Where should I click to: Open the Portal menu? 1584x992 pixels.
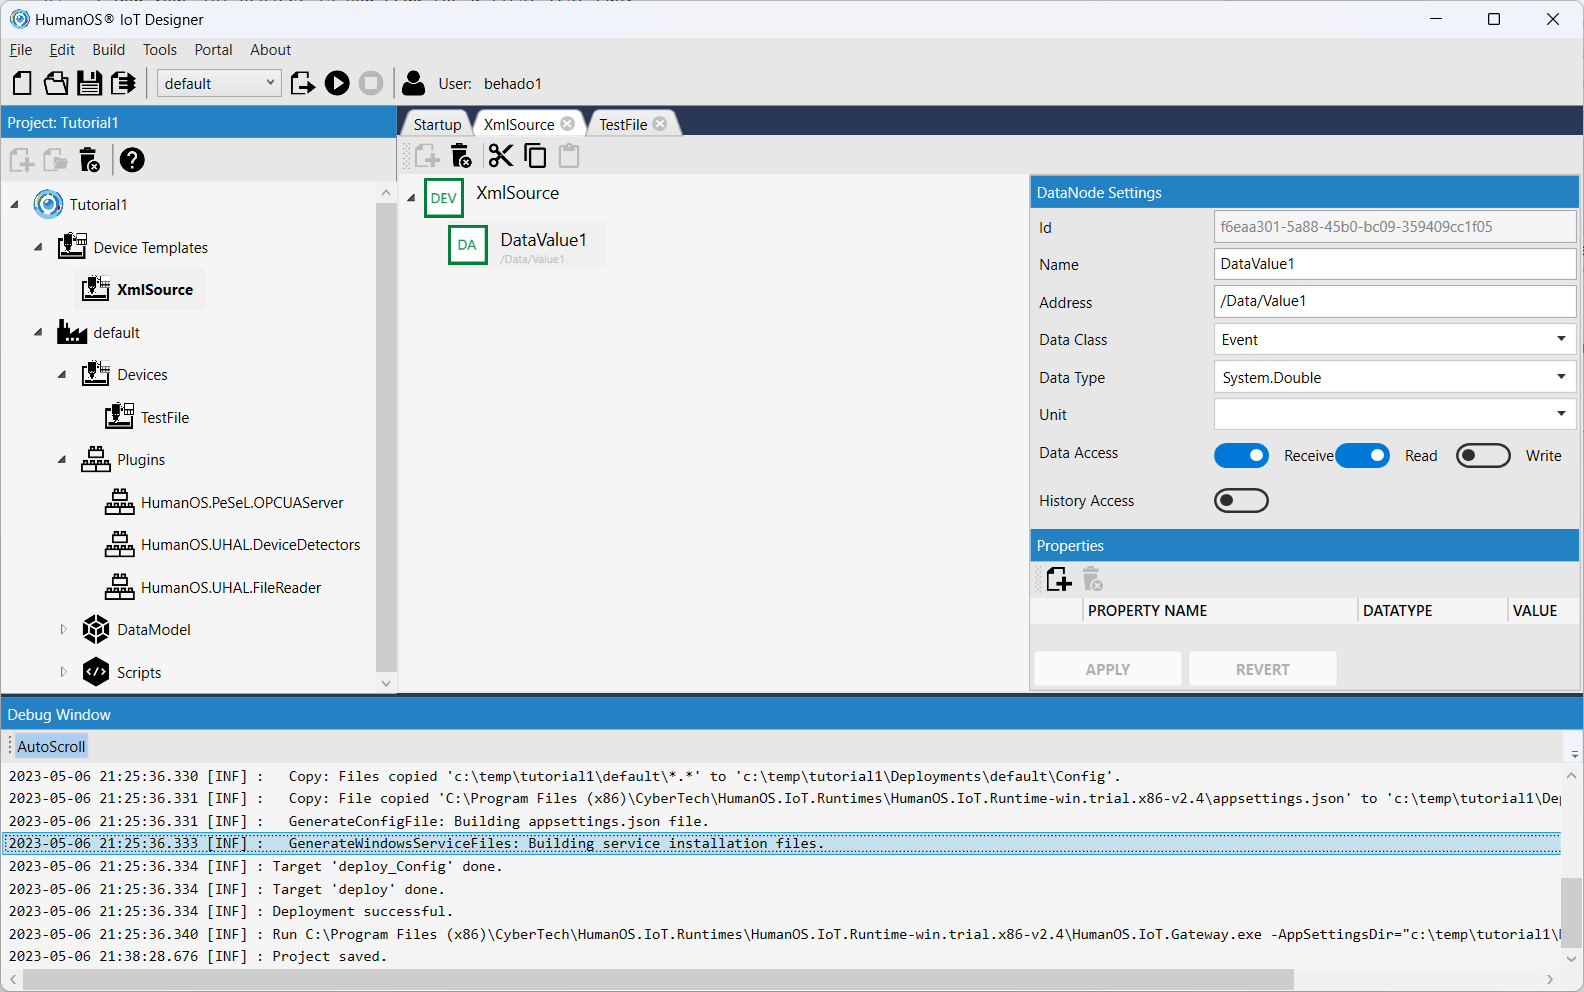point(213,50)
